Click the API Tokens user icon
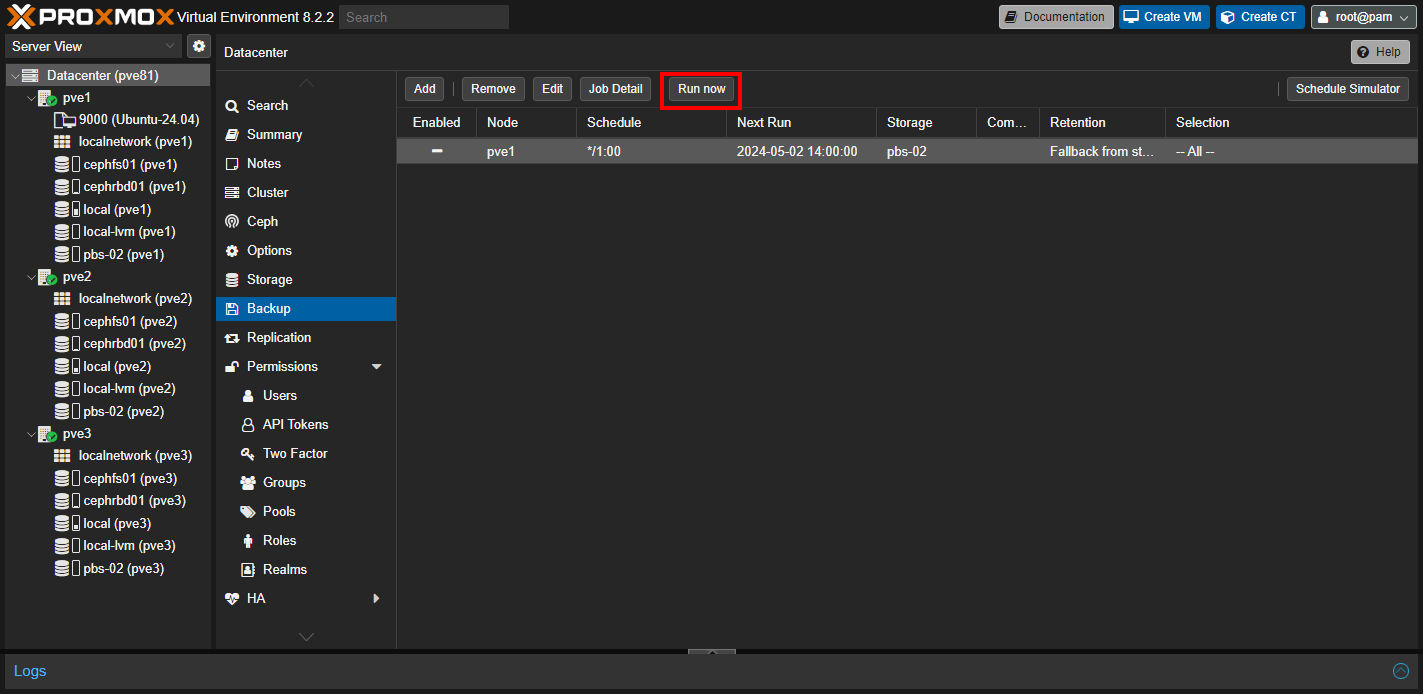The image size is (1423, 694). pos(248,425)
